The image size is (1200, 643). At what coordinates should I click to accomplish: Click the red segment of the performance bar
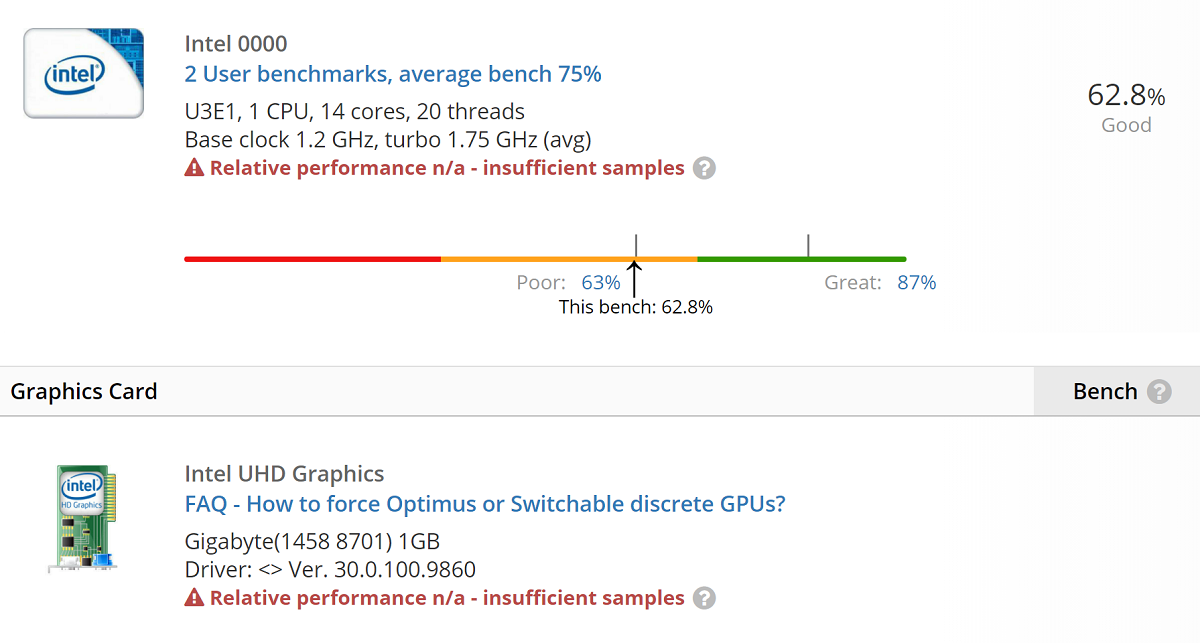point(312,259)
